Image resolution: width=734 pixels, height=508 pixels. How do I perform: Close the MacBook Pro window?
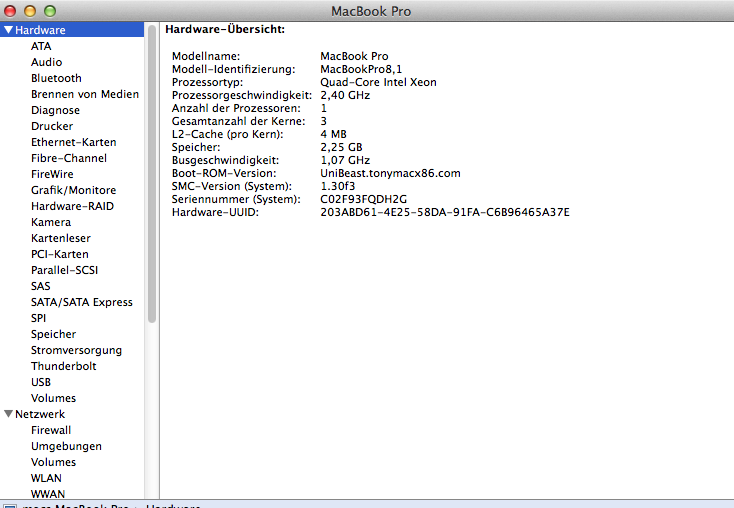[10, 10]
